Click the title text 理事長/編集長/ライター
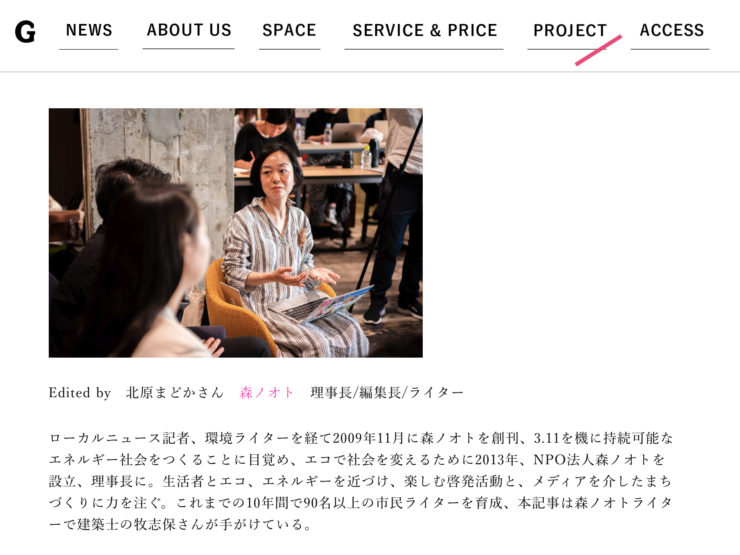The width and height of the screenshot is (740, 555). click(x=387, y=392)
